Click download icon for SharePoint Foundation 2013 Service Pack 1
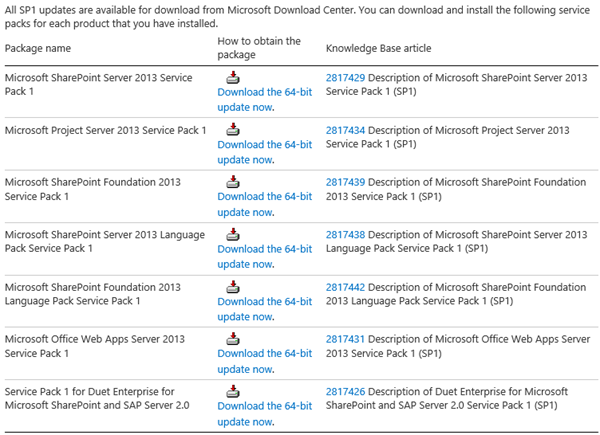The height and width of the screenshot is (435, 600). point(233,182)
